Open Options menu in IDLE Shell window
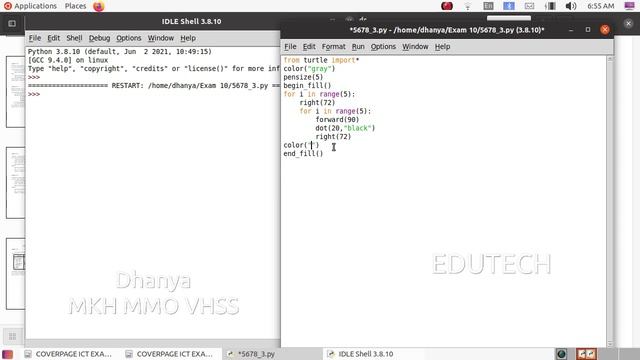The height and width of the screenshot is (360, 640). [129, 38]
